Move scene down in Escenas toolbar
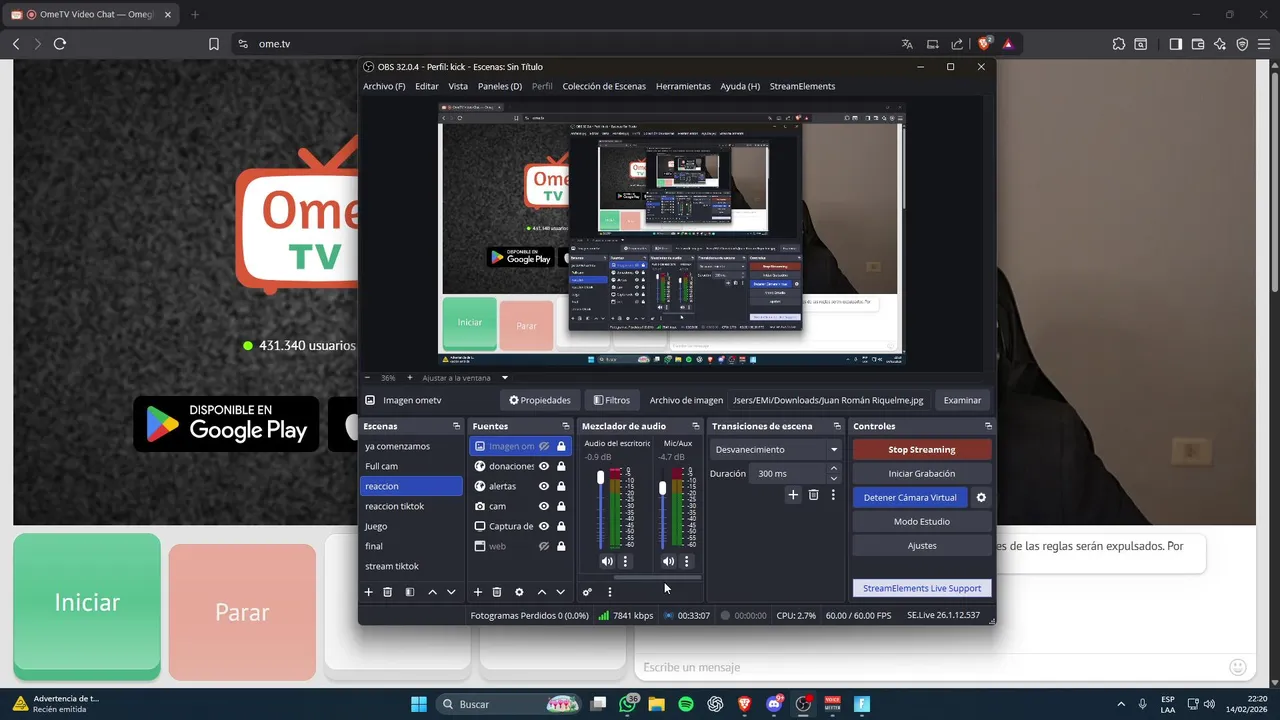Viewport: 1280px width, 720px height. click(451, 592)
